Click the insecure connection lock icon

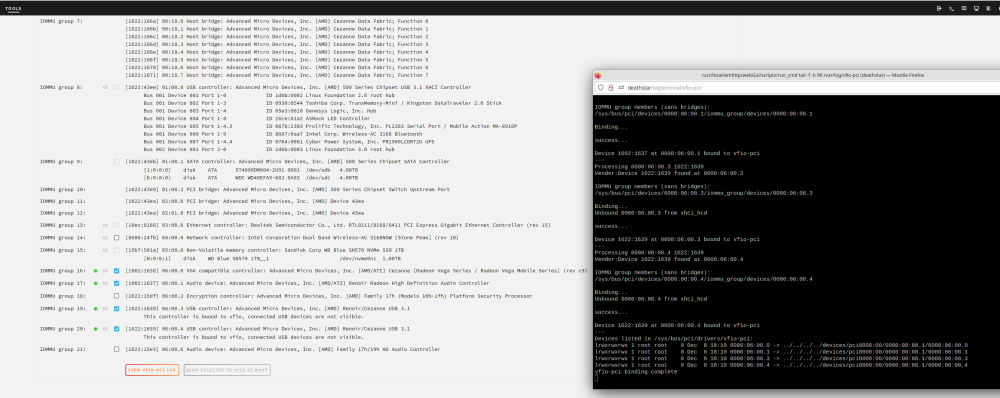[x=610, y=87]
